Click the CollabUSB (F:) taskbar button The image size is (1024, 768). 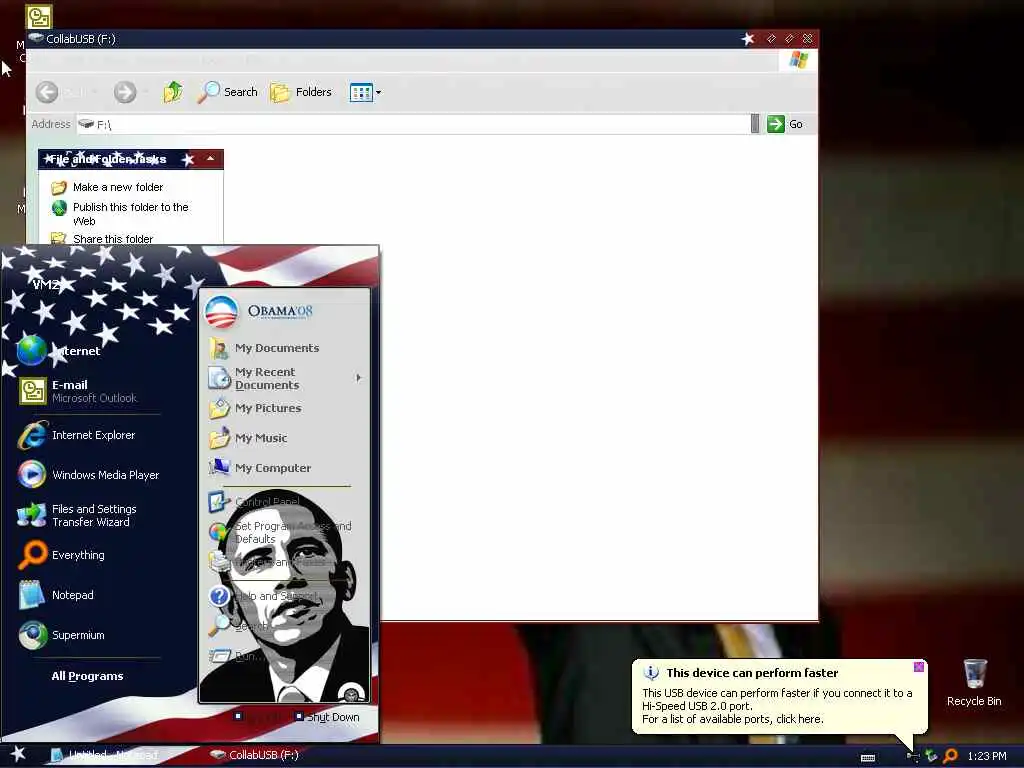(255, 755)
